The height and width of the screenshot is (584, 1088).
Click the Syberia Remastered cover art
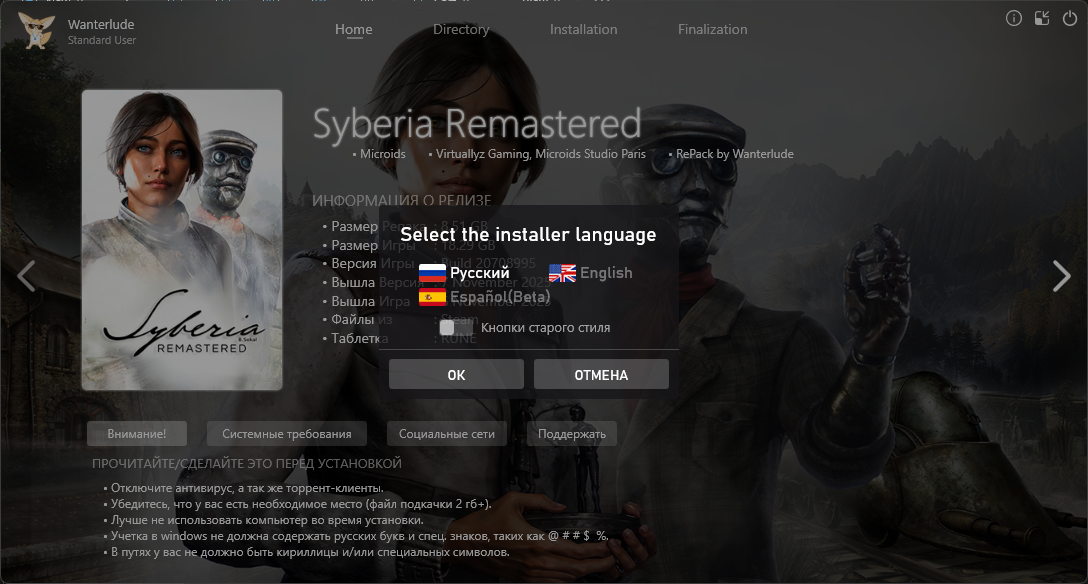tap(182, 240)
